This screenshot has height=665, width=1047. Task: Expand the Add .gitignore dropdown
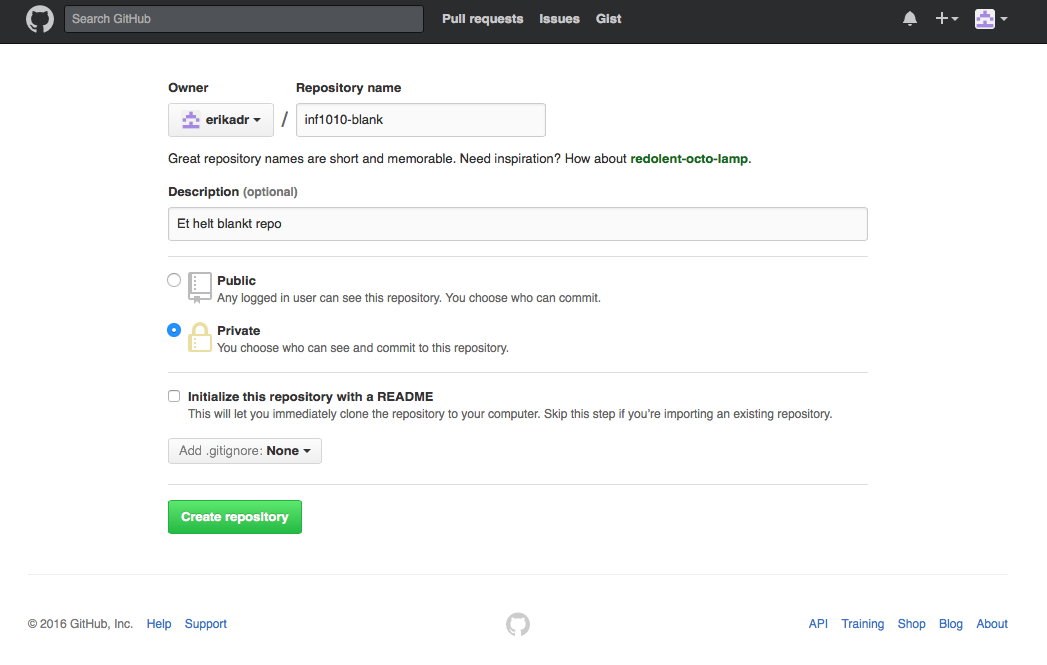click(244, 451)
